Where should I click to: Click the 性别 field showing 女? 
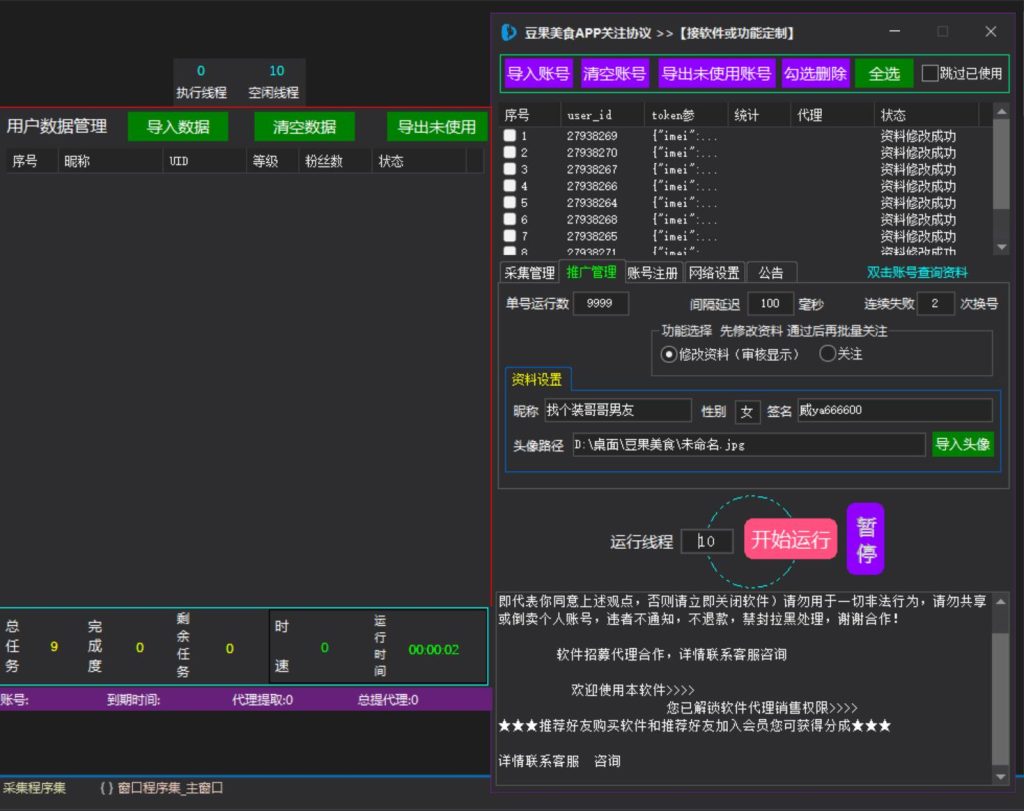pos(747,411)
